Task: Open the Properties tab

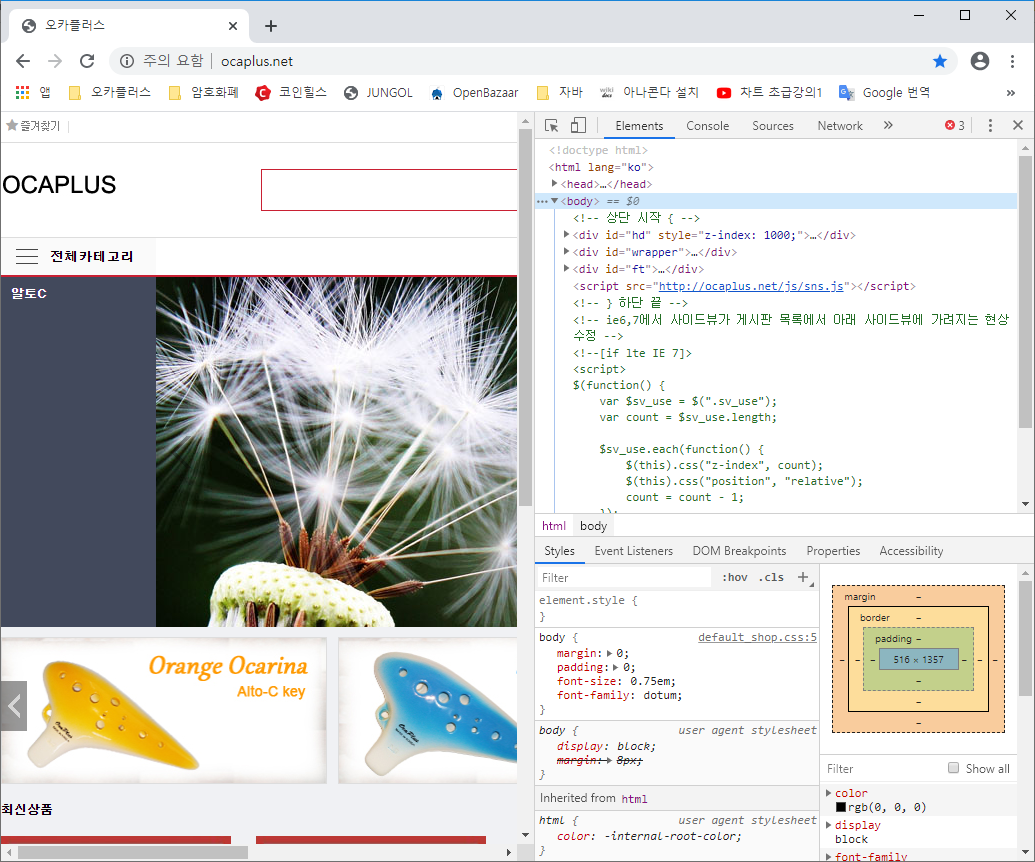Action: pyautogui.click(x=833, y=551)
